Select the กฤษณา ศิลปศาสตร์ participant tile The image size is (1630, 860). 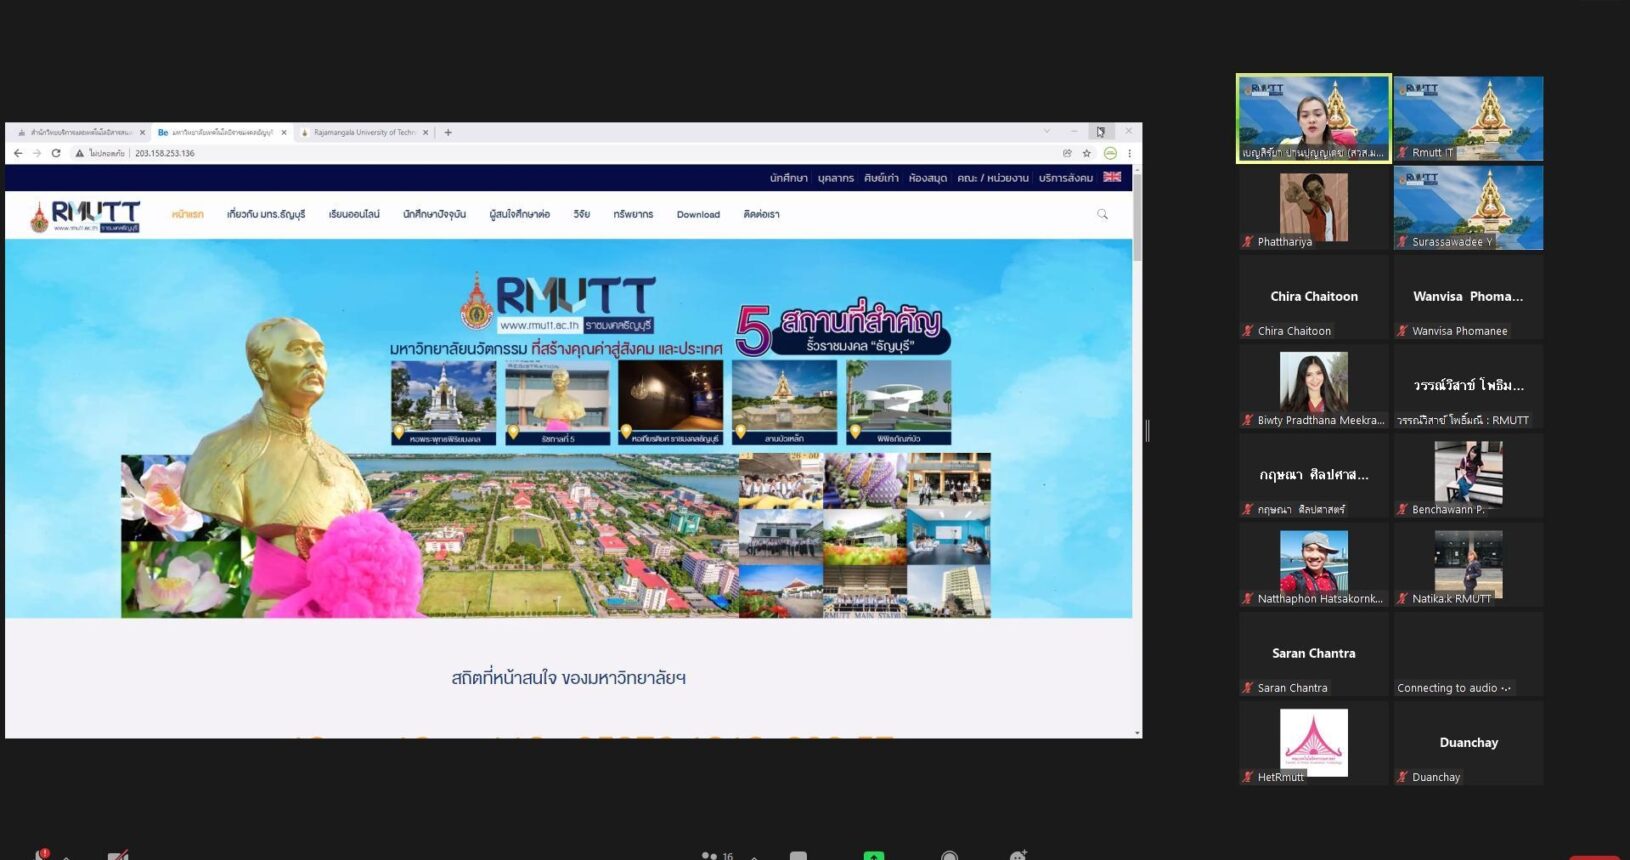coord(1313,475)
